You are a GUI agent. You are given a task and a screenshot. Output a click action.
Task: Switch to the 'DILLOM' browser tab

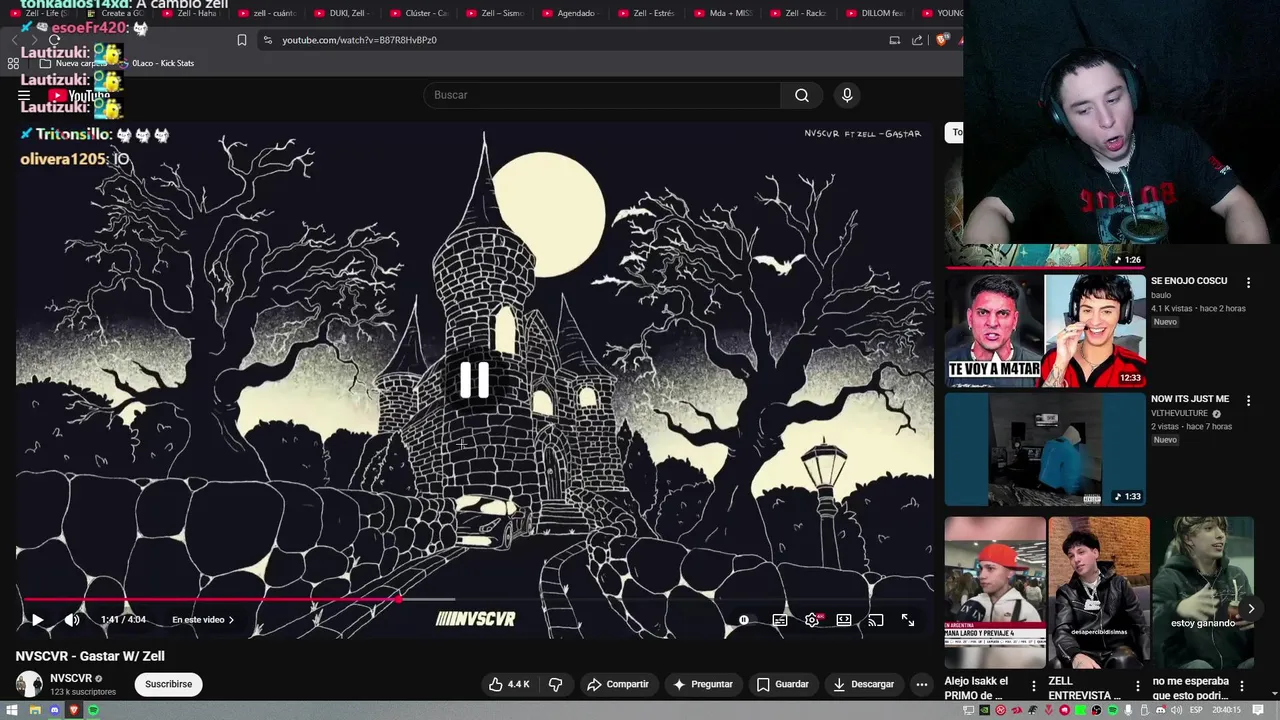pos(874,13)
